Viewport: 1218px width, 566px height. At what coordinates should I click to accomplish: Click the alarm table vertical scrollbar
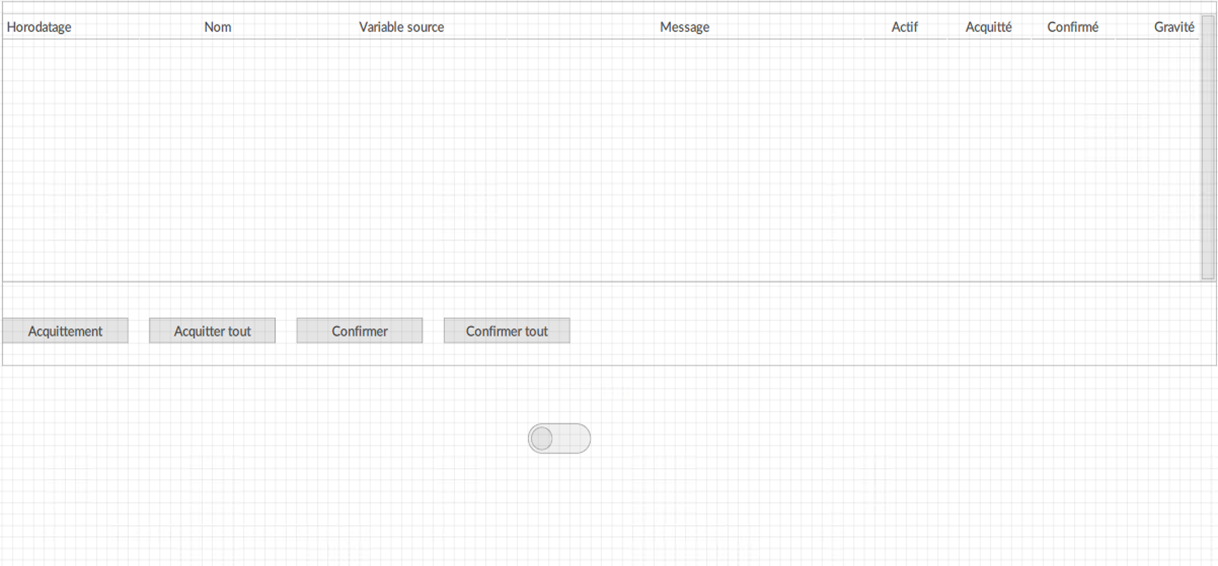1208,147
